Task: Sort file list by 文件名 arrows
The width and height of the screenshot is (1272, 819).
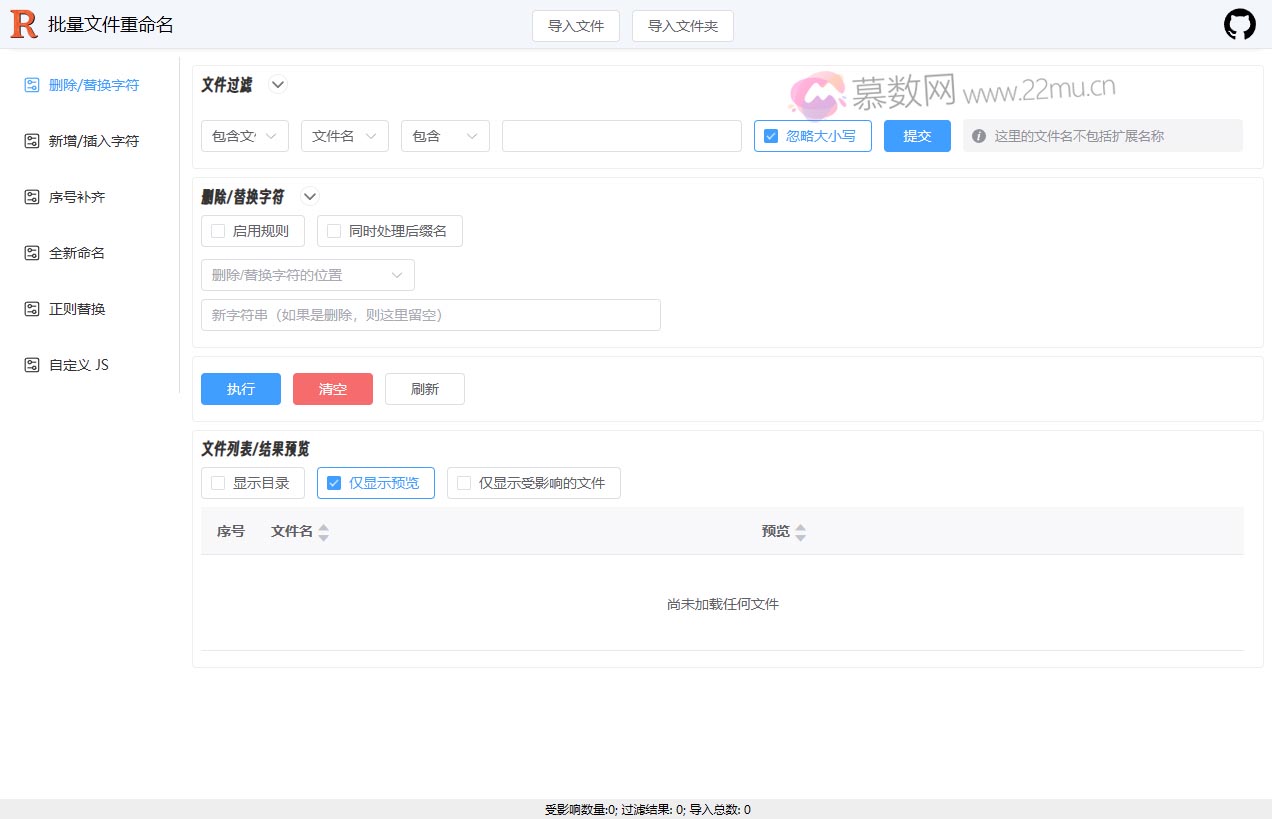Action: coord(323,532)
